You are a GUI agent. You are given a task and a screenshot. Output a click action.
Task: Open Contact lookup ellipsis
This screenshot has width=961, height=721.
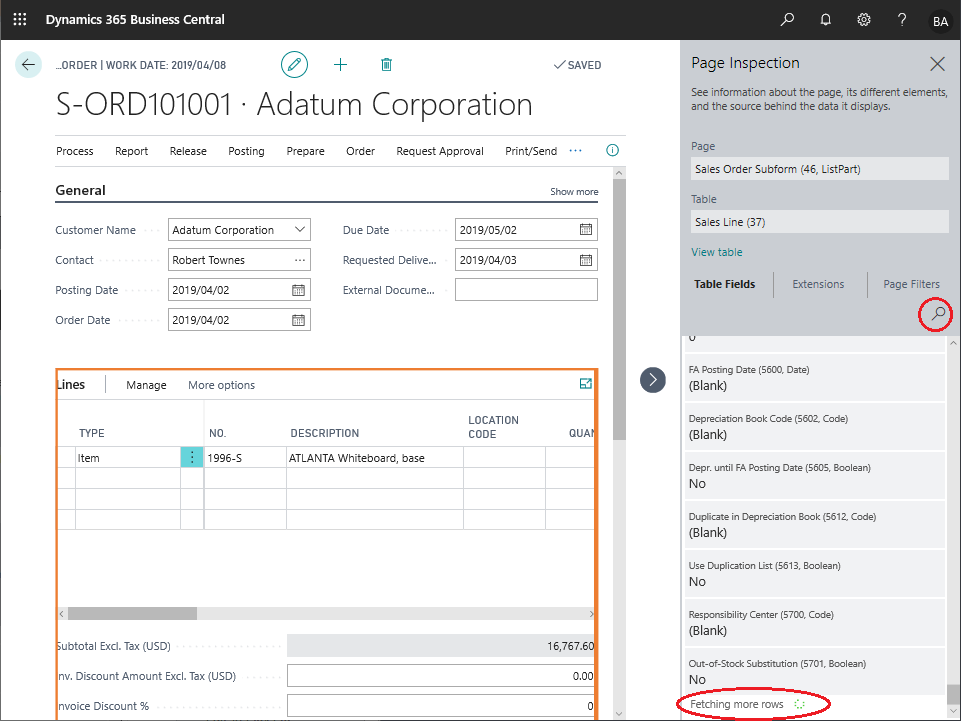300,260
